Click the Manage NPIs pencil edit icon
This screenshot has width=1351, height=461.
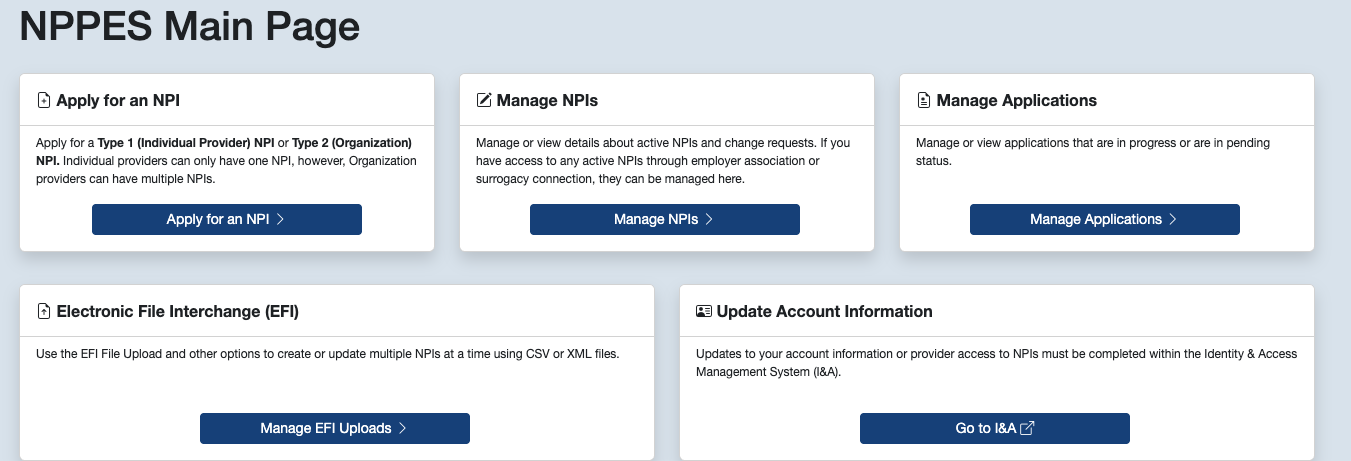[x=484, y=101]
